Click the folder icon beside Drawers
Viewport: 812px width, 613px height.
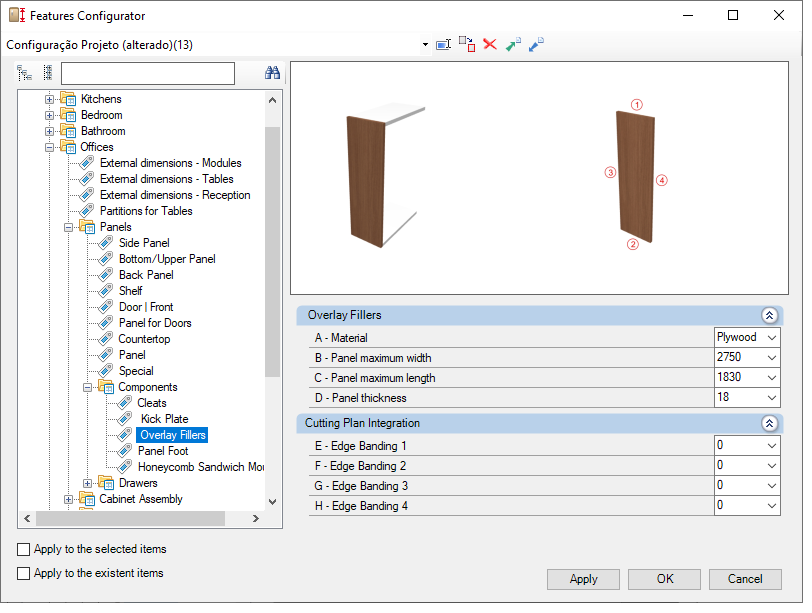coord(106,483)
